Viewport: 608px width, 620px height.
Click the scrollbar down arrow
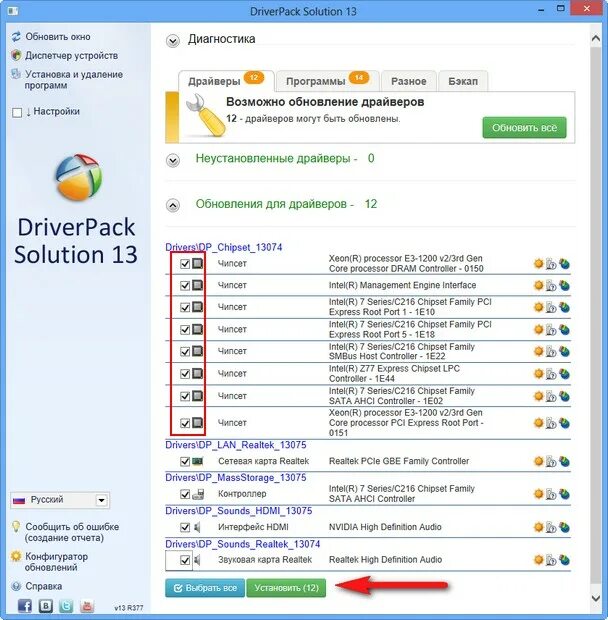(x=596, y=598)
